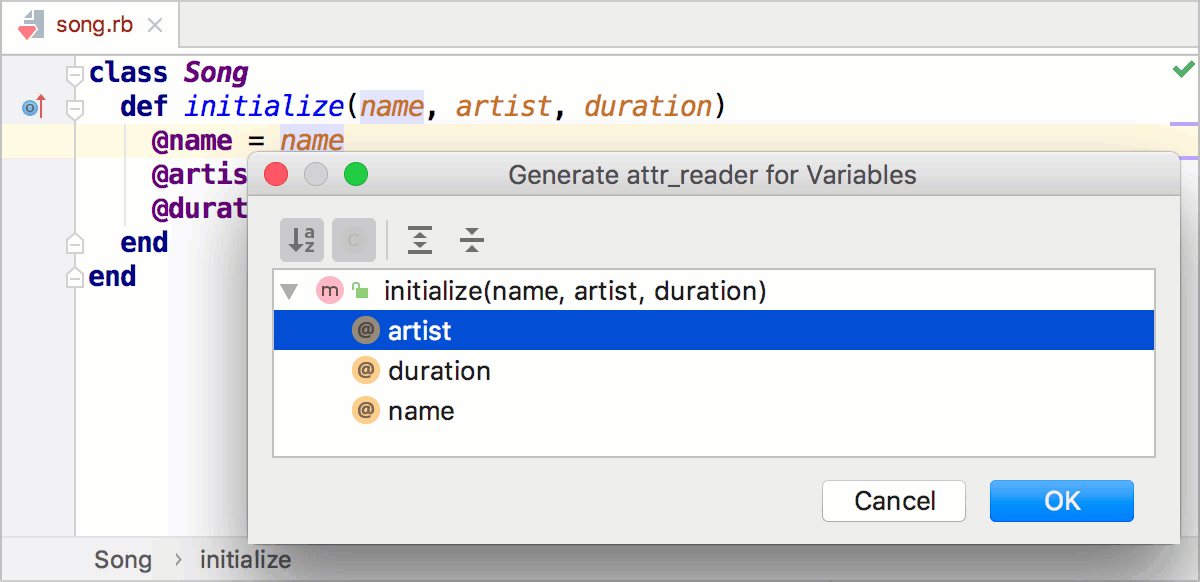Click the Collapse All icon in the dialog toolbar
Image resolution: width=1200 pixels, height=582 pixels.
471,240
